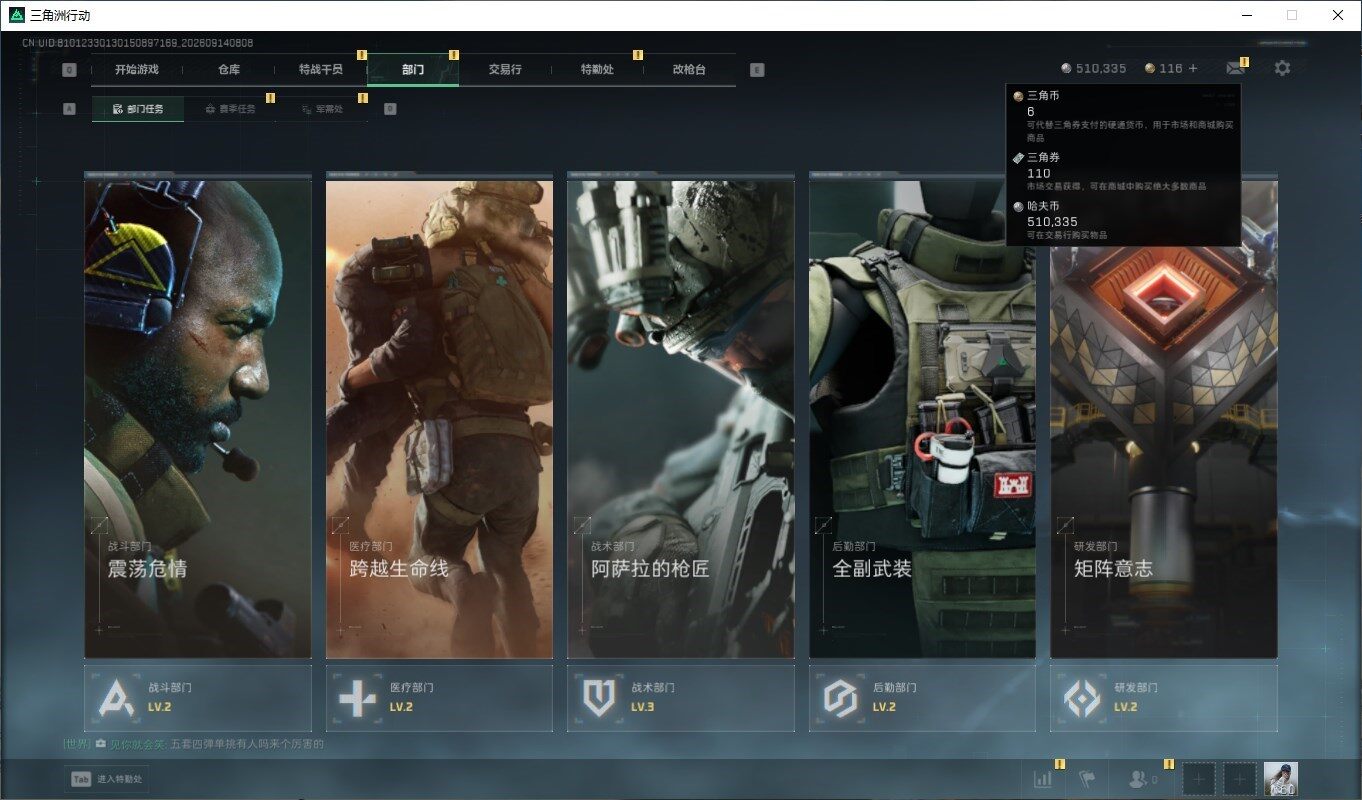Viewport: 1362px width, 800px height.
Task: Open the flag icon in bottom bar
Action: (1087, 779)
